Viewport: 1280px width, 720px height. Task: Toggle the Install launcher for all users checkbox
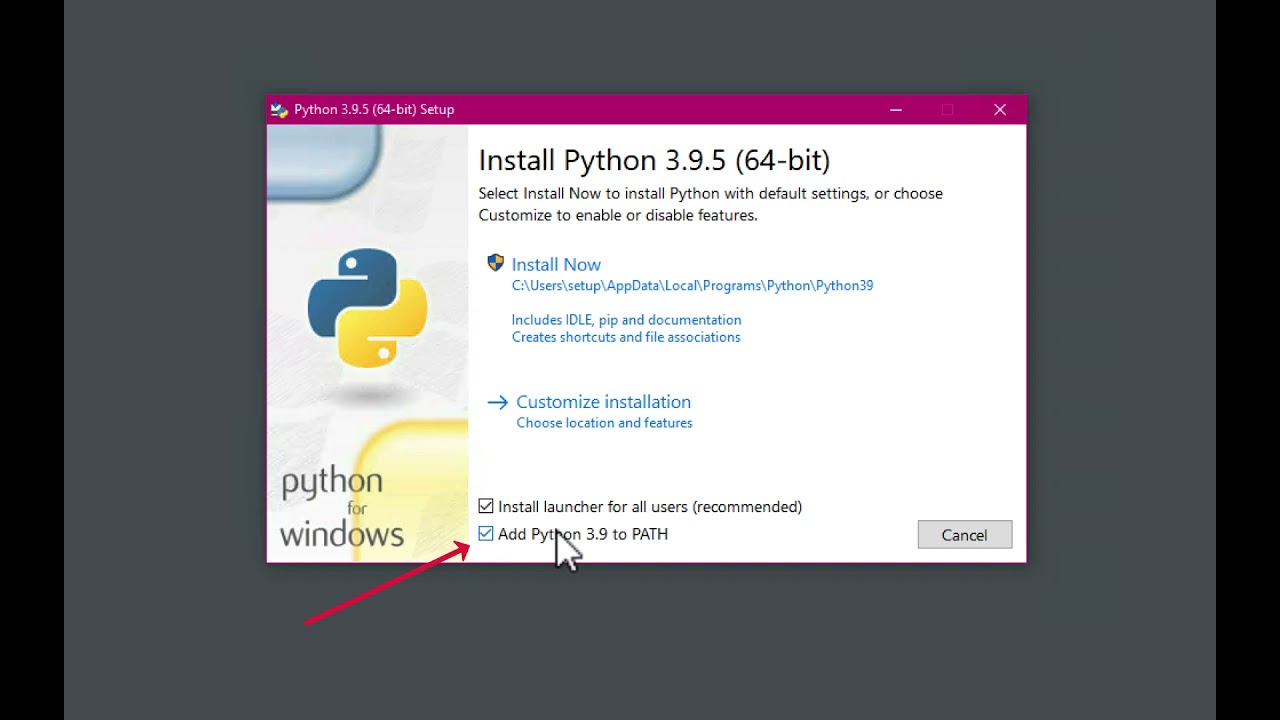[x=486, y=506]
